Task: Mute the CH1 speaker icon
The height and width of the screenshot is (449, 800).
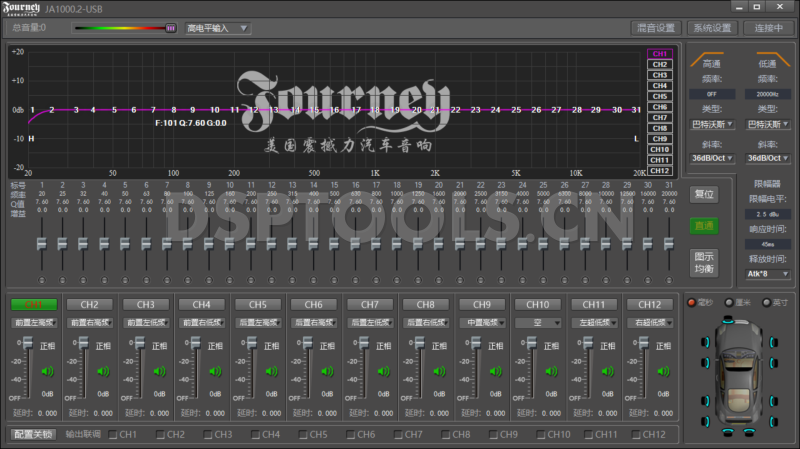Action: tap(47, 371)
